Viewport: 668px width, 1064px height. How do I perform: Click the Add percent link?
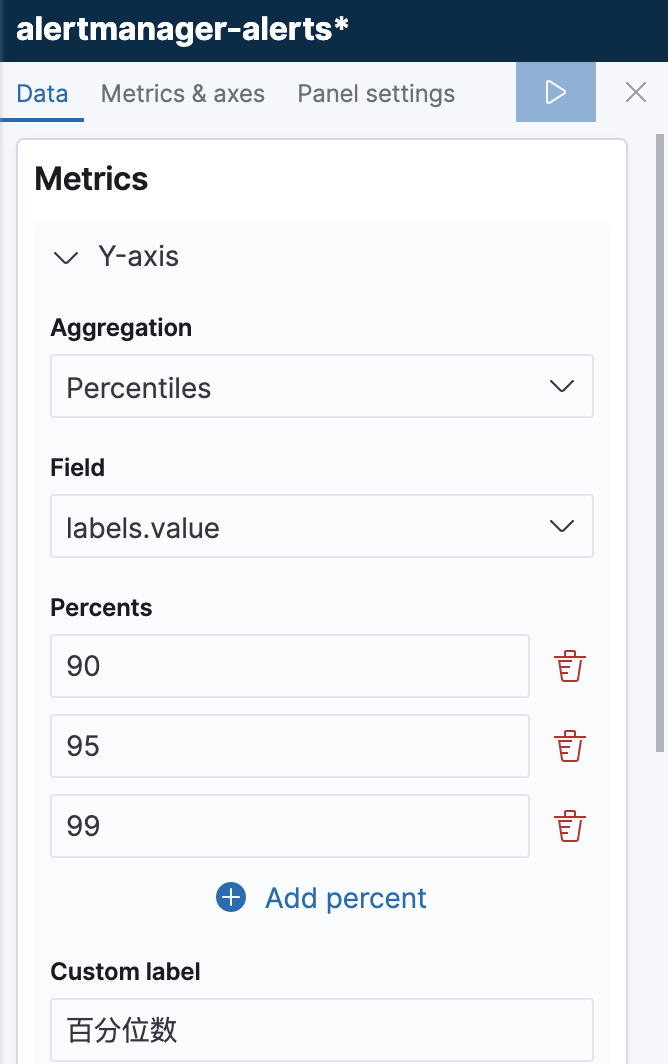pyautogui.click(x=346, y=898)
